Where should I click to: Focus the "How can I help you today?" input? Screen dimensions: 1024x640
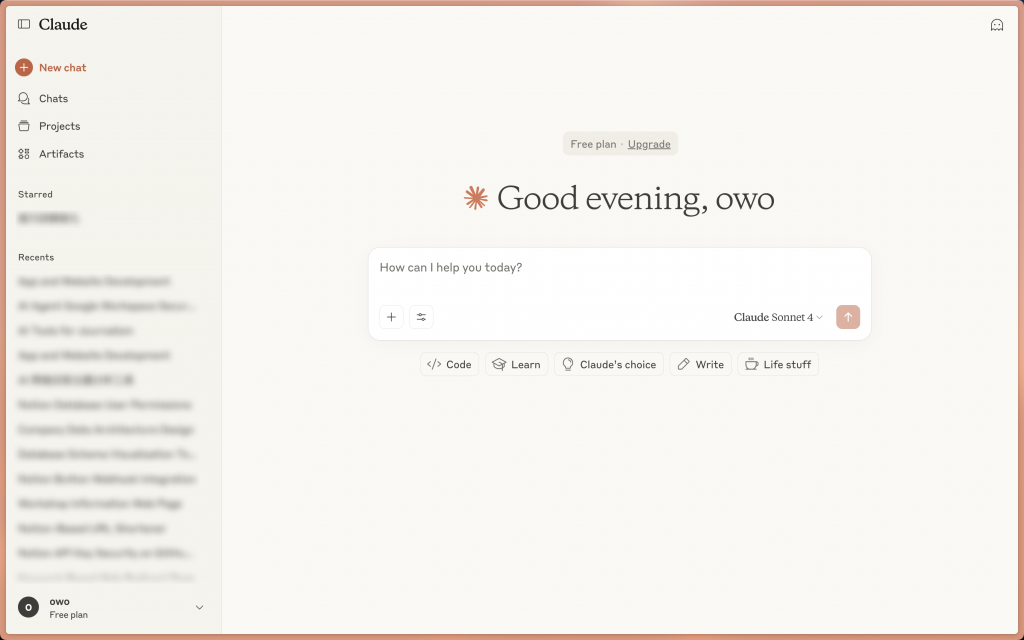coord(619,268)
